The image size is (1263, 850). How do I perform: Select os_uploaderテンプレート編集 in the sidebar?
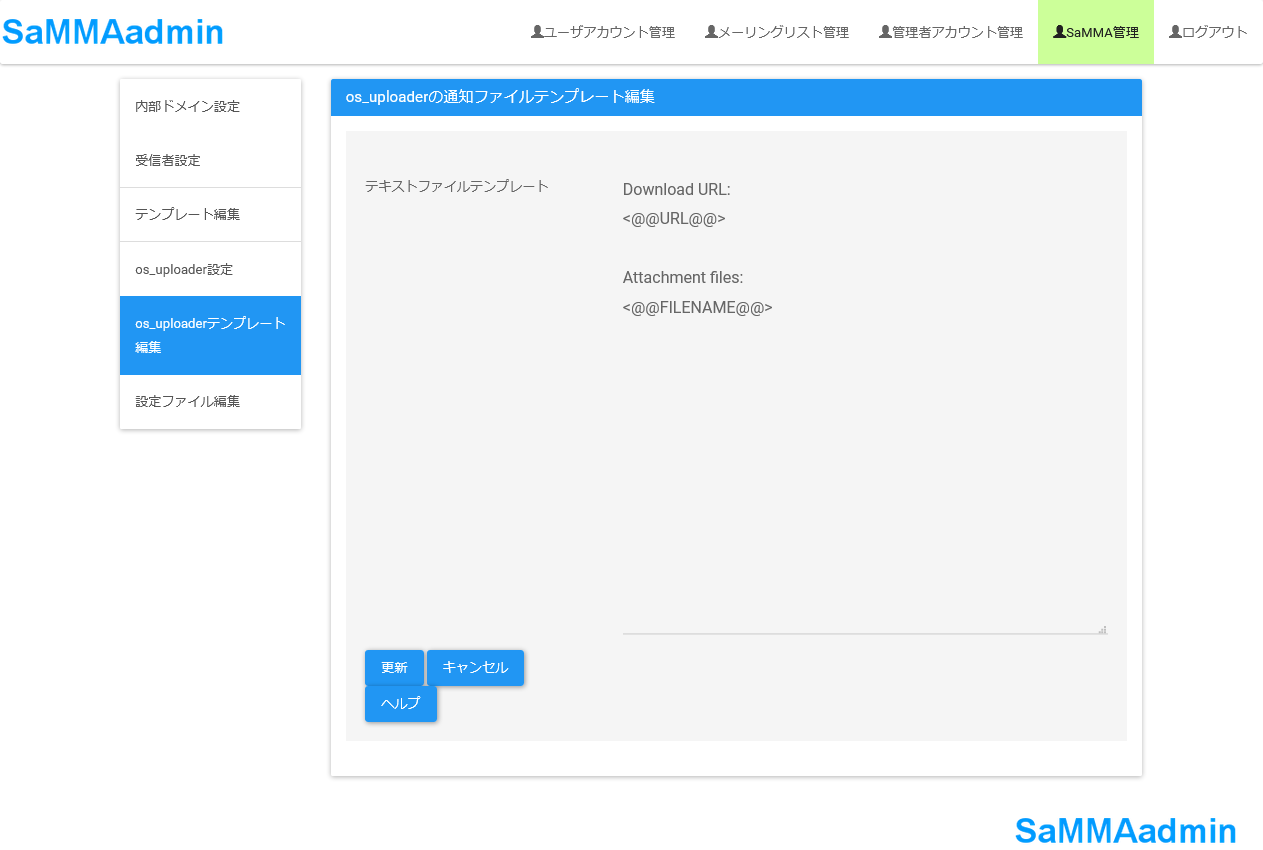[x=210, y=335]
